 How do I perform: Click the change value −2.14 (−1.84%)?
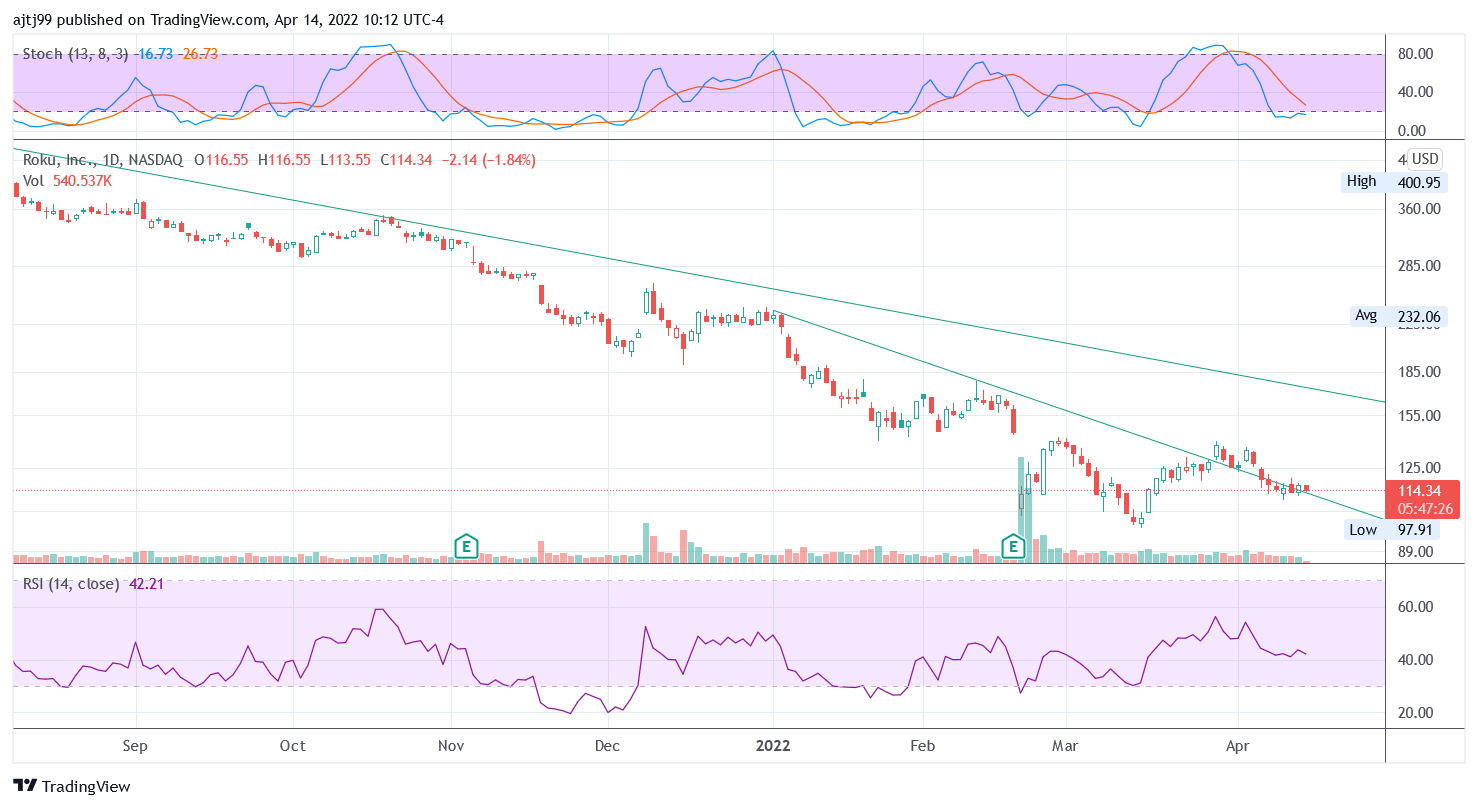pyautogui.click(x=488, y=159)
